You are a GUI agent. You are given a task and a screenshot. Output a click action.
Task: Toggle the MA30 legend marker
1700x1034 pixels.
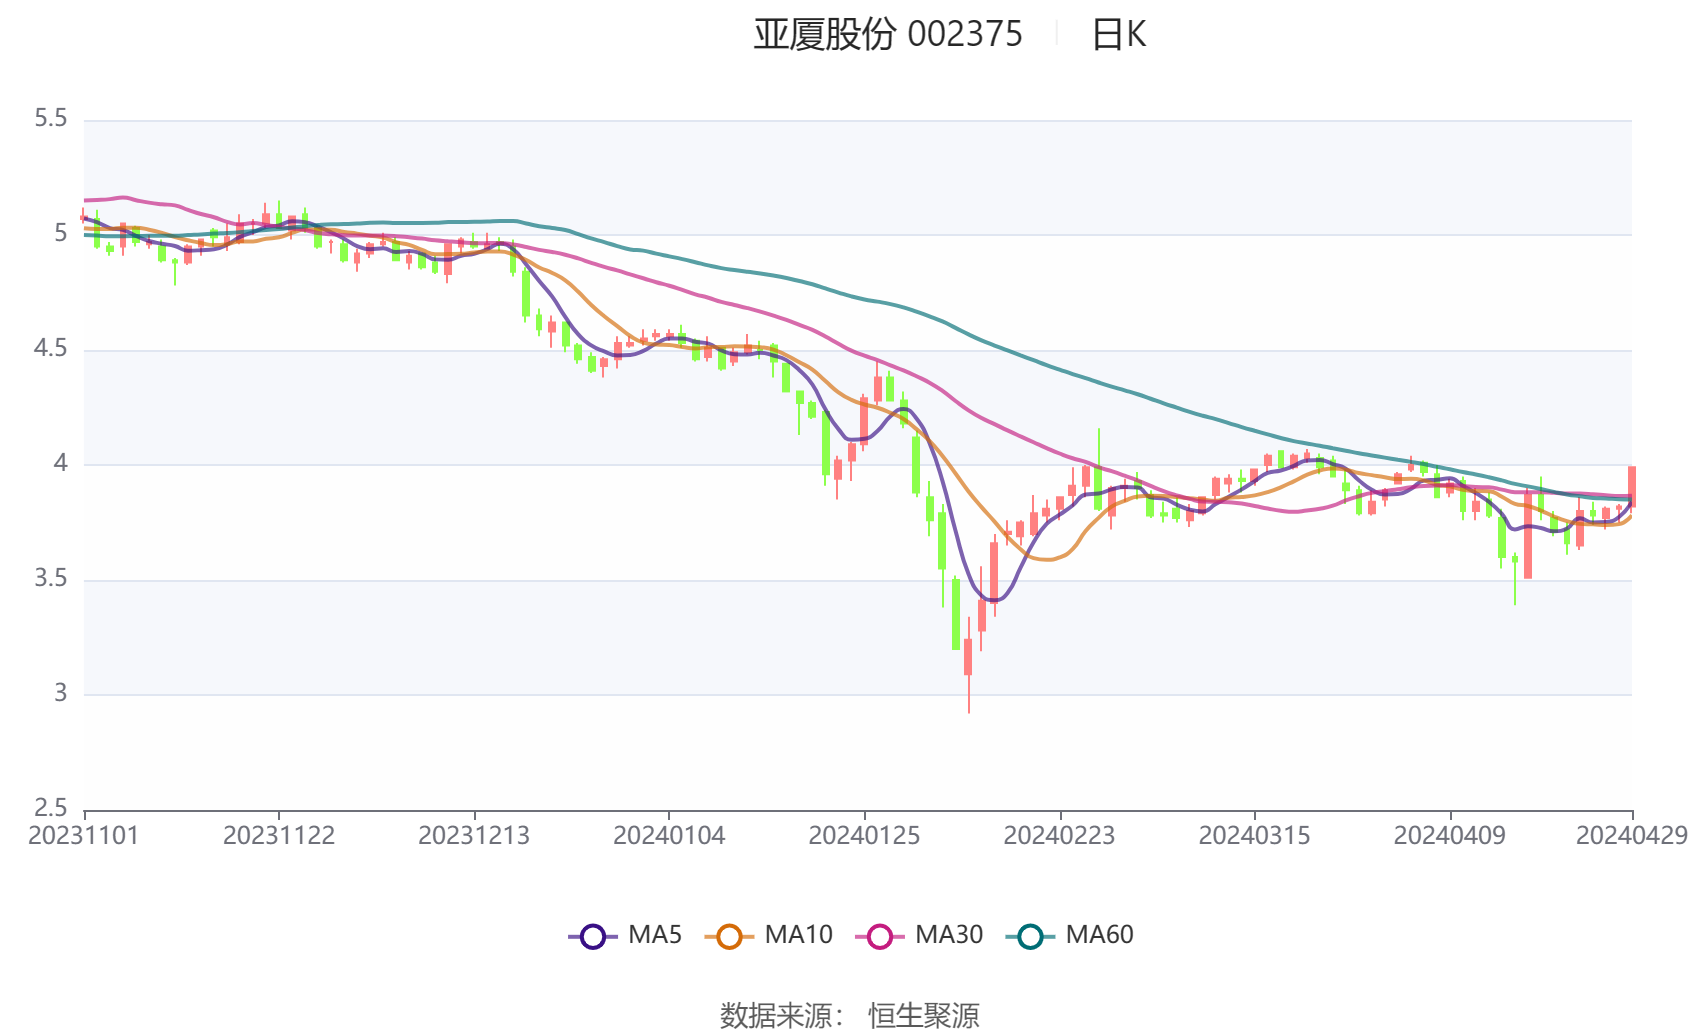pyautogui.click(x=880, y=936)
